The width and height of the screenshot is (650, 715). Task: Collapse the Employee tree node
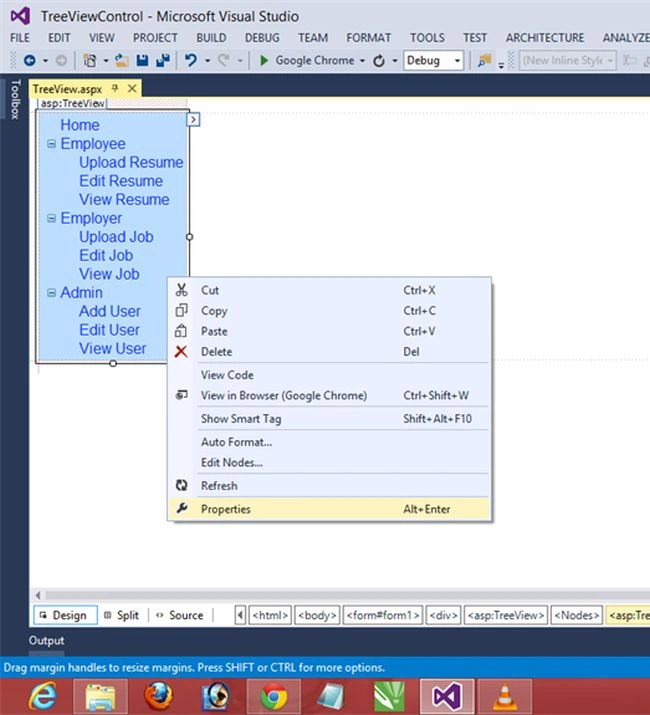click(52, 144)
